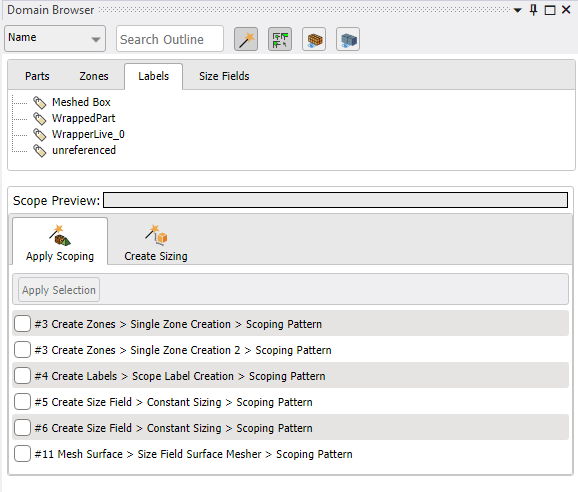
Task: Click the tag icon beside Meshed Box
Action: click(x=39, y=102)
